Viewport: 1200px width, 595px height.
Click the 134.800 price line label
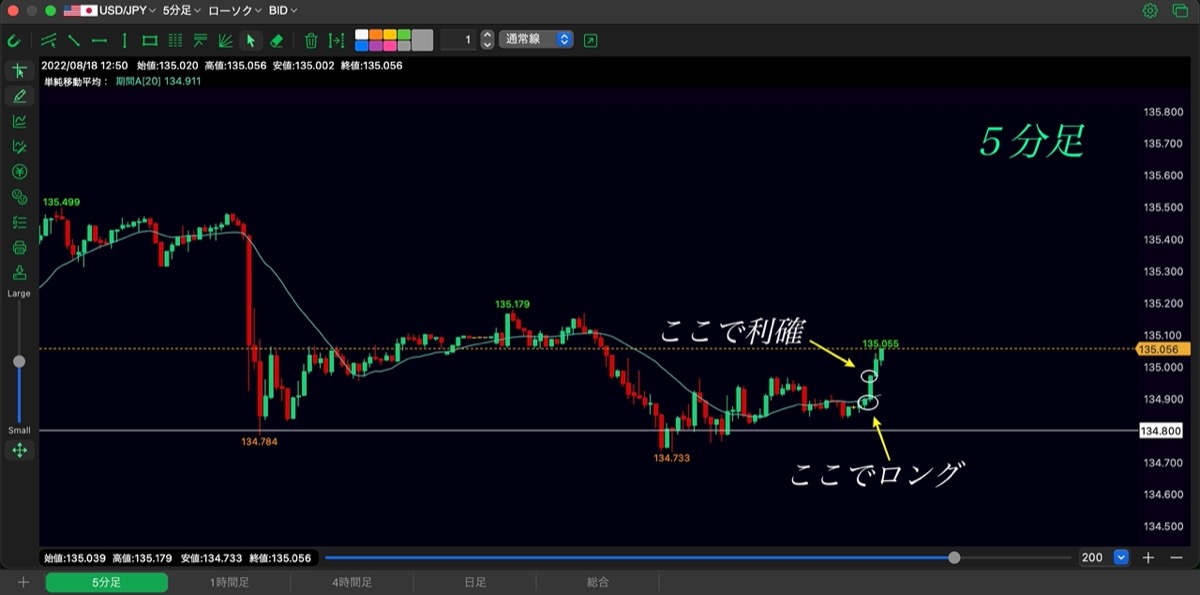(1160, 430)
